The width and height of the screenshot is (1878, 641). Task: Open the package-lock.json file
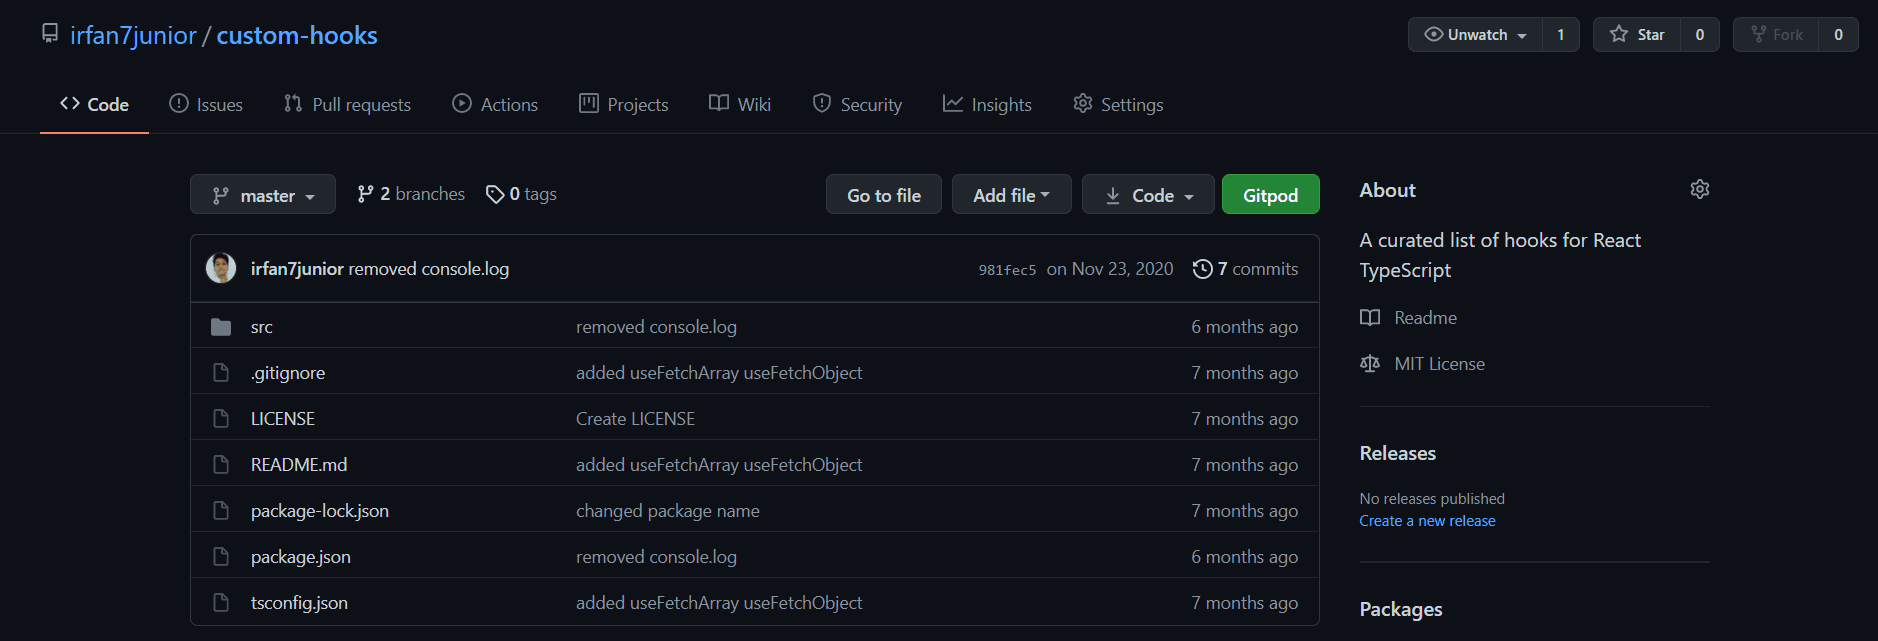tap(320, 511)
